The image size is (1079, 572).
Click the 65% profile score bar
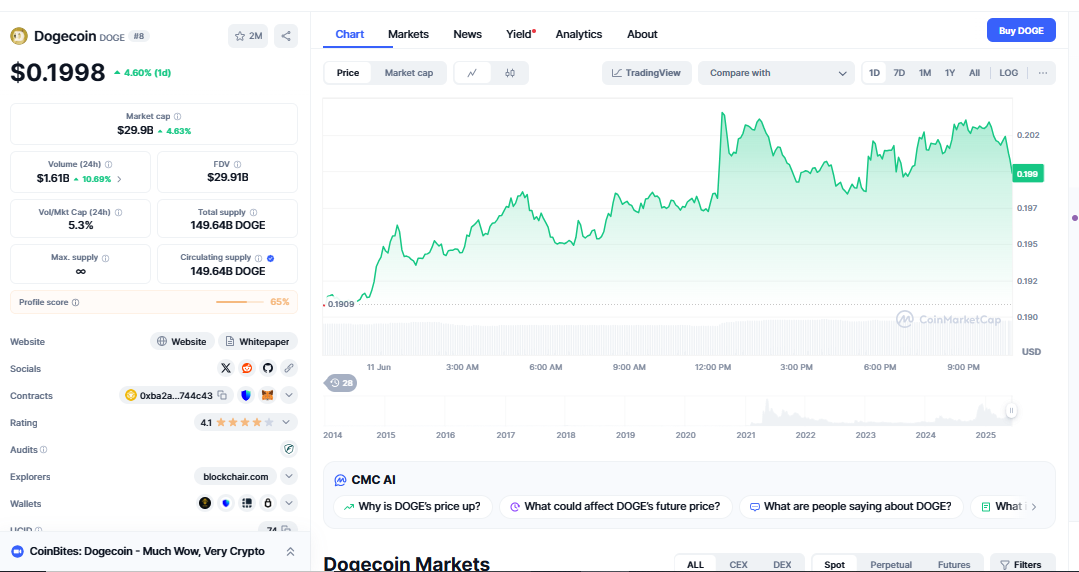point(239,302)
